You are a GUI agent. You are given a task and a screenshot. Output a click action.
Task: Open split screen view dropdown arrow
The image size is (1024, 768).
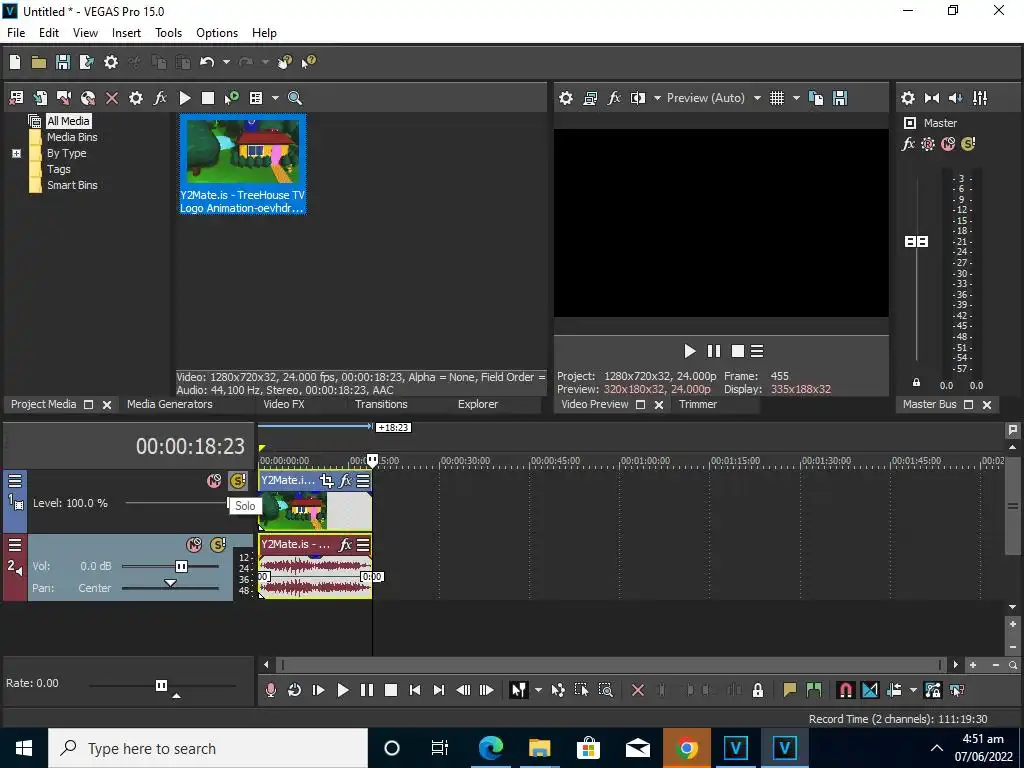click(x=657, y=98)
